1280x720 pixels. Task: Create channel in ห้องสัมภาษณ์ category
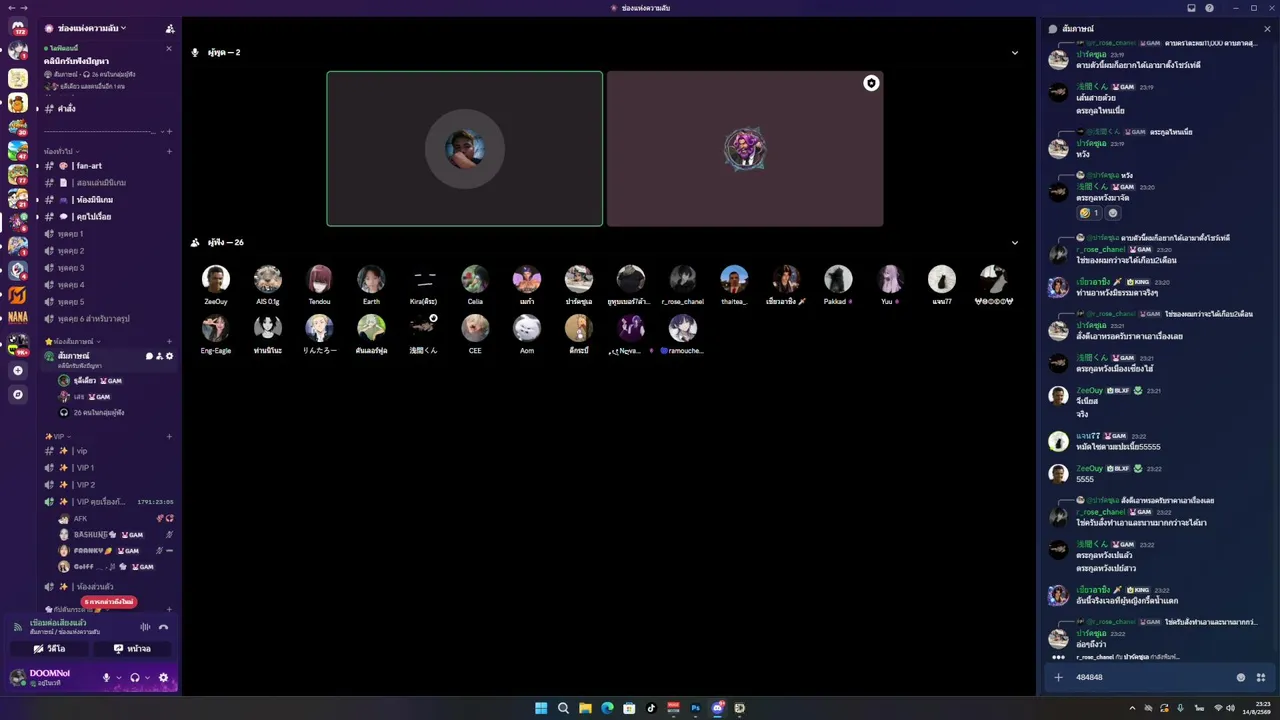point(169,342)
